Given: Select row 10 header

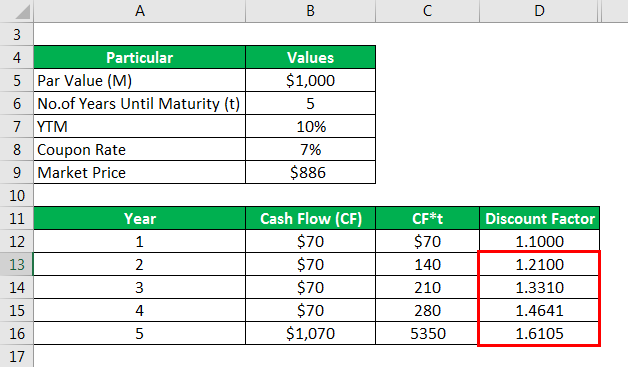Looking at the screenshot, I should click(16, 196).
